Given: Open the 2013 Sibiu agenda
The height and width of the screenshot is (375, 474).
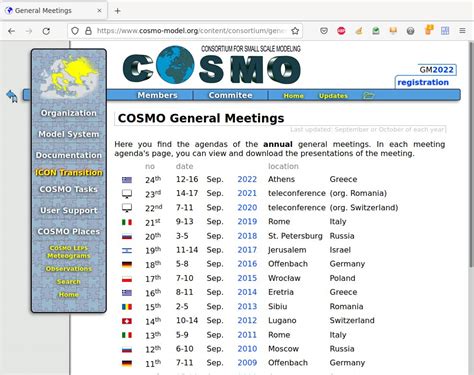Looking at the screenshot, I should [x=247, y=307].
